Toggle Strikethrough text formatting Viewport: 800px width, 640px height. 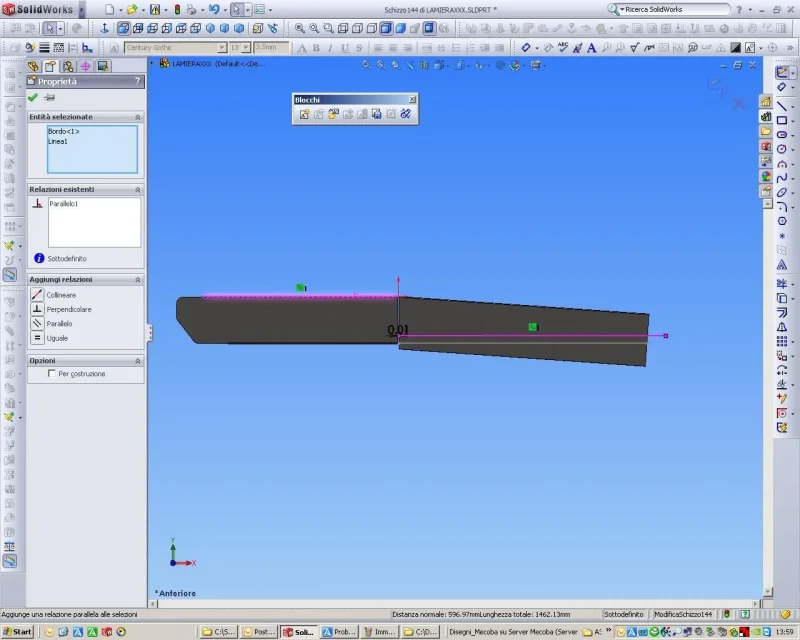[360, 48]
